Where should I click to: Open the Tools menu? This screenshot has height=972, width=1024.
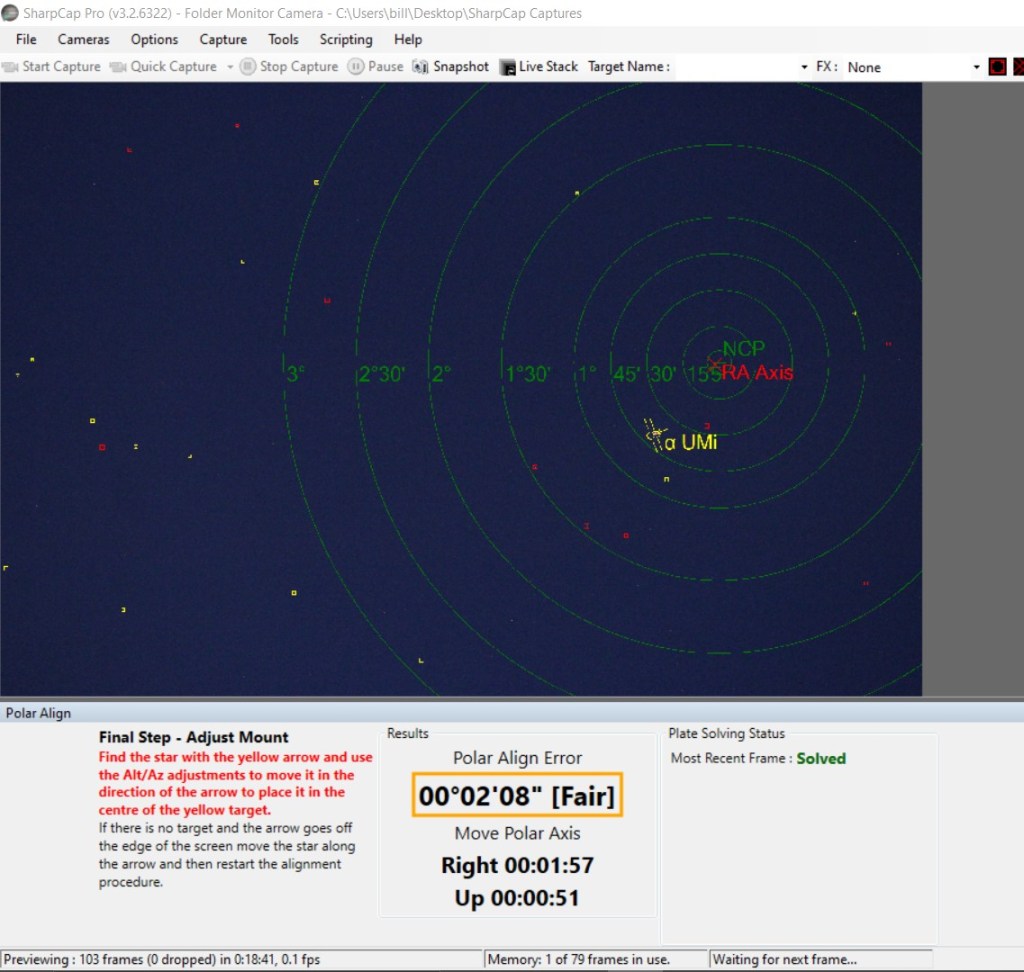283,39
